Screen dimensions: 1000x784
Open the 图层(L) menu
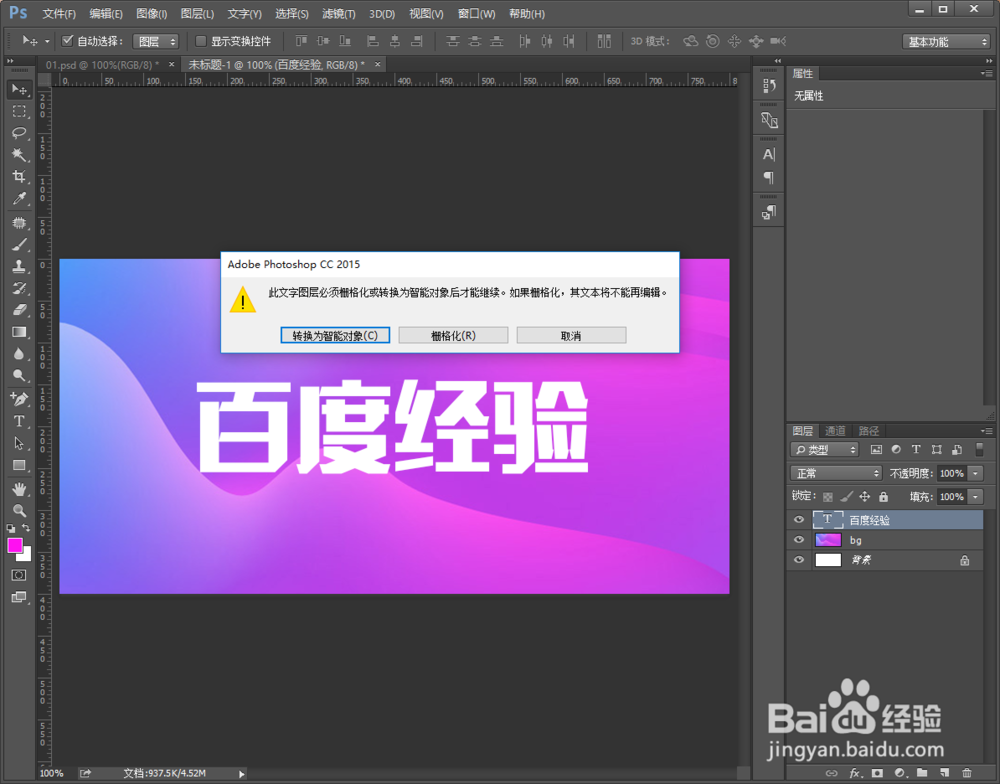point(197,14)
